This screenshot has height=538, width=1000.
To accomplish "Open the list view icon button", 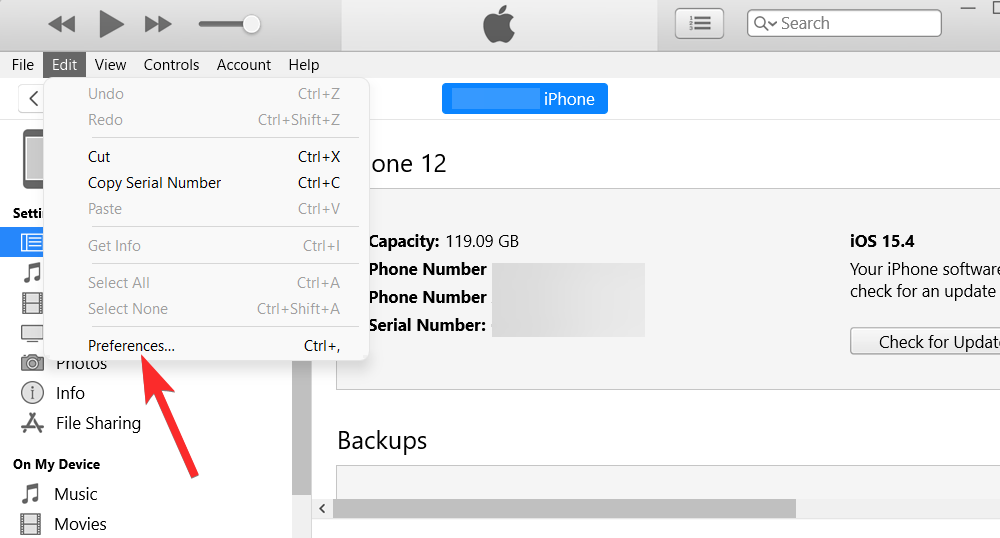I will [700, 23].
